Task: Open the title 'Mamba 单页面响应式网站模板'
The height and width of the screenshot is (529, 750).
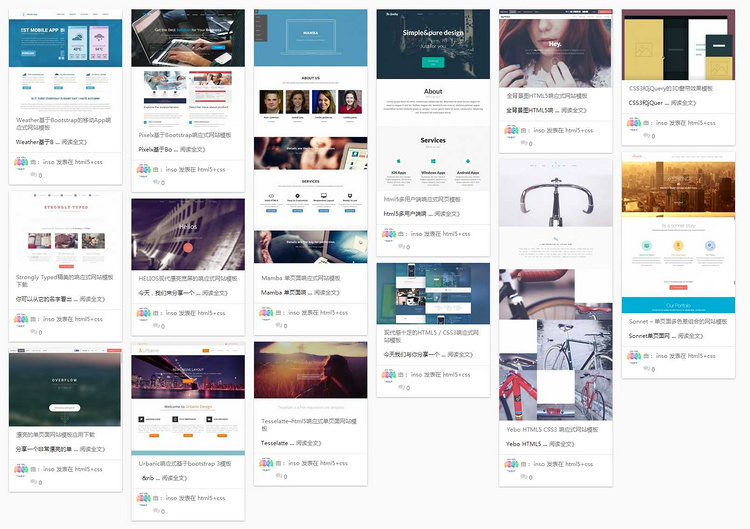Action: coord(301,278)
